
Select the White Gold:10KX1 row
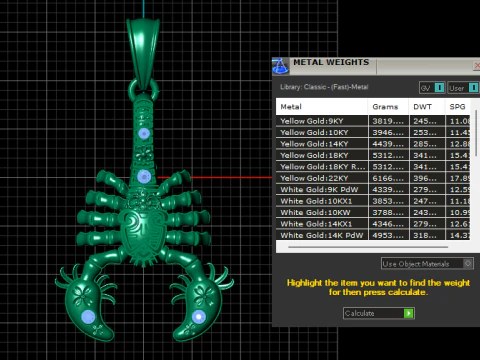(x=373, y=201)
